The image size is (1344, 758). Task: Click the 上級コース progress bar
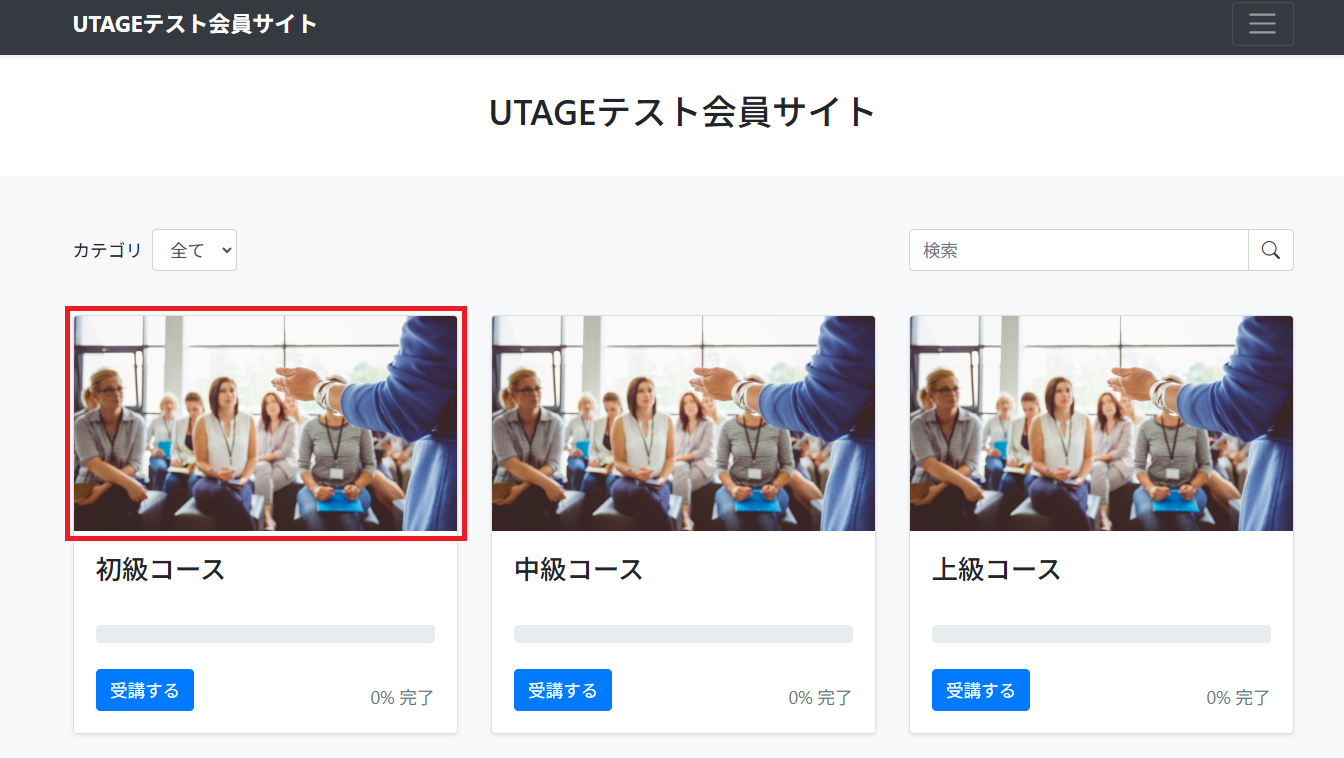coord(1101,634)
